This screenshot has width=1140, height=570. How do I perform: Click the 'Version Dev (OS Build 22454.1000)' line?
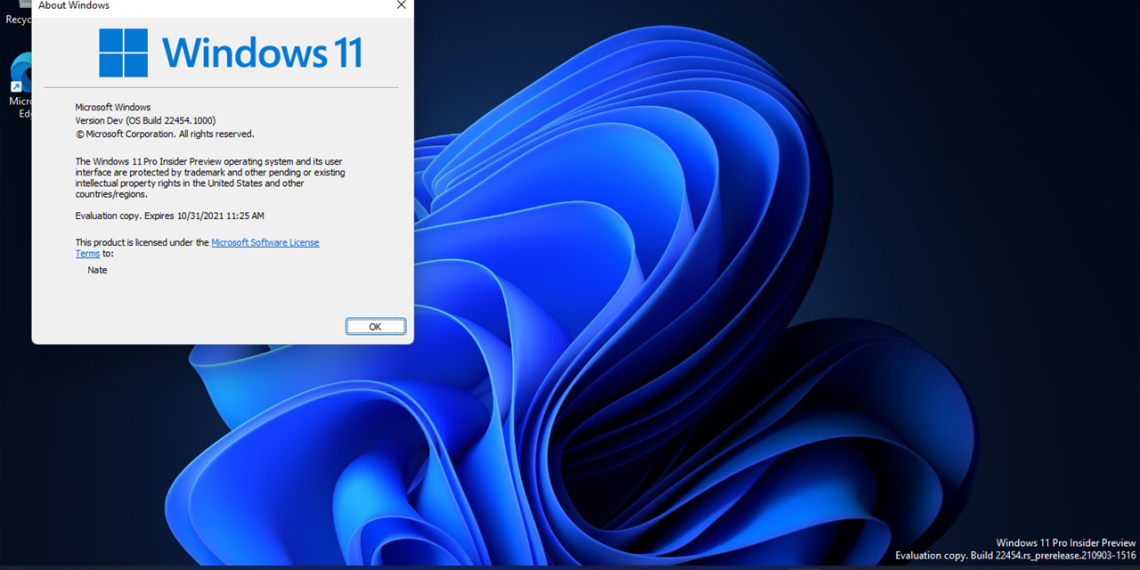click(x=145, y=121)
